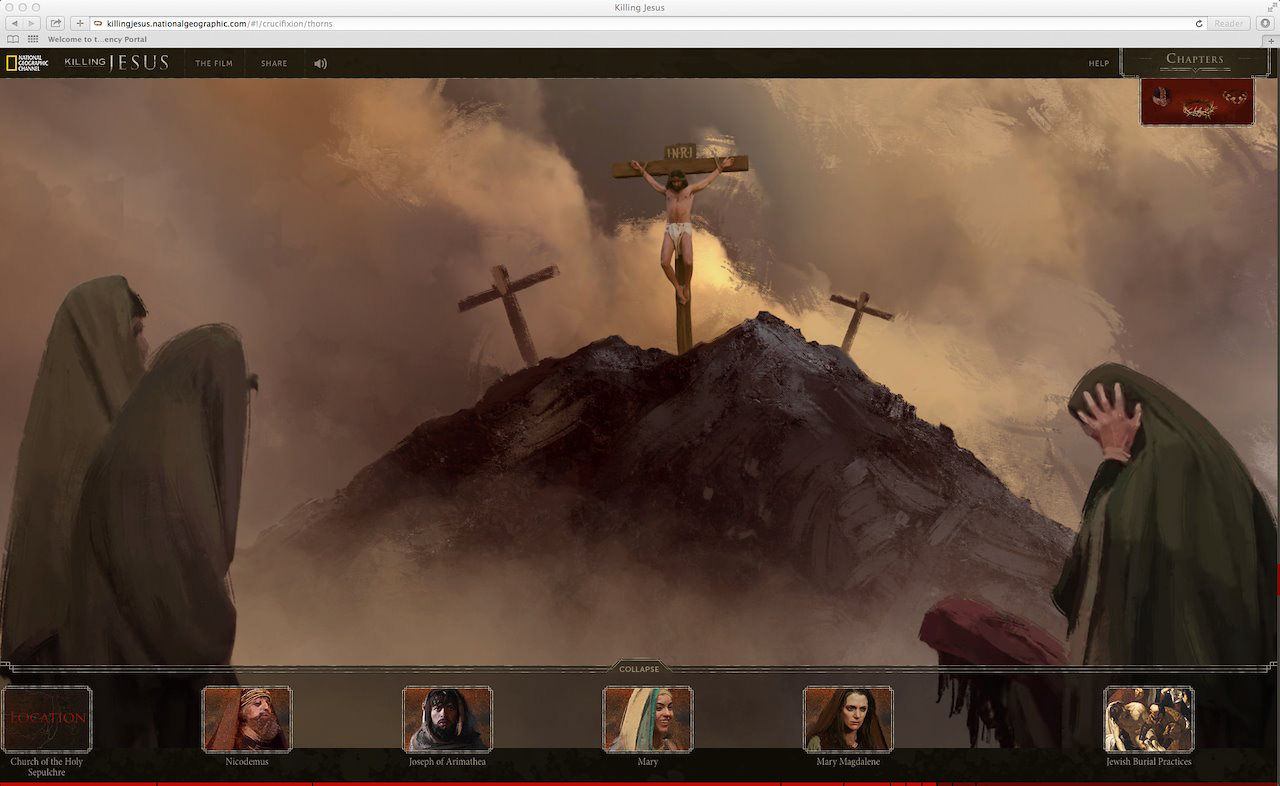Open the Help link
The width and height of the screenshot is (1280, 786).
(1099, 63)
